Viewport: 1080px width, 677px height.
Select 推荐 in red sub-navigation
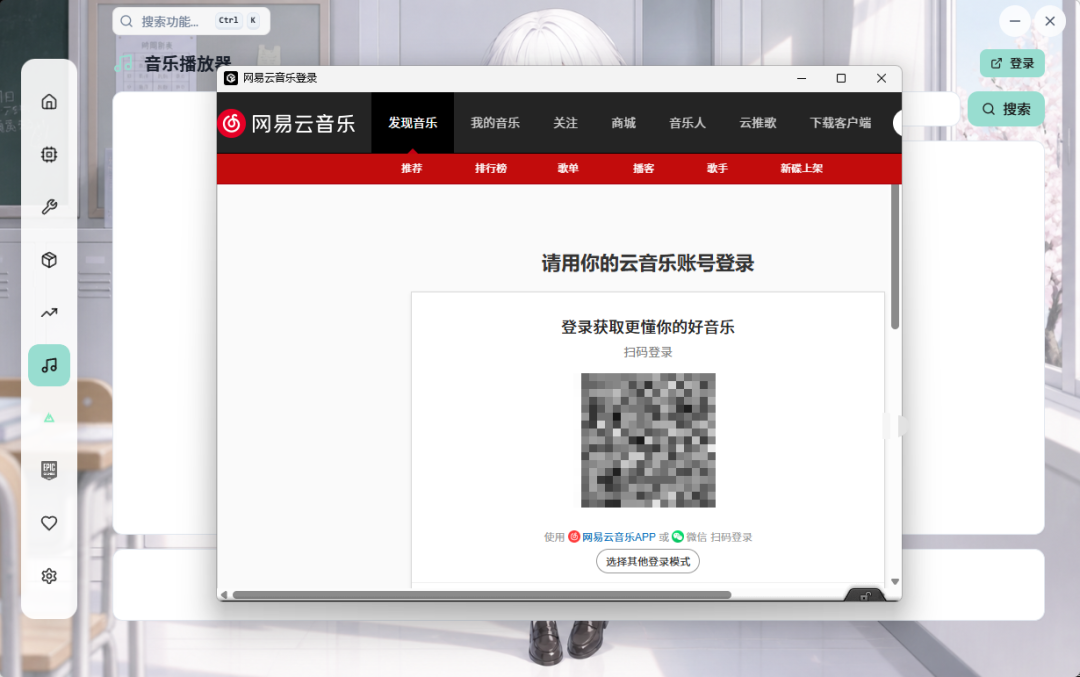412,168
